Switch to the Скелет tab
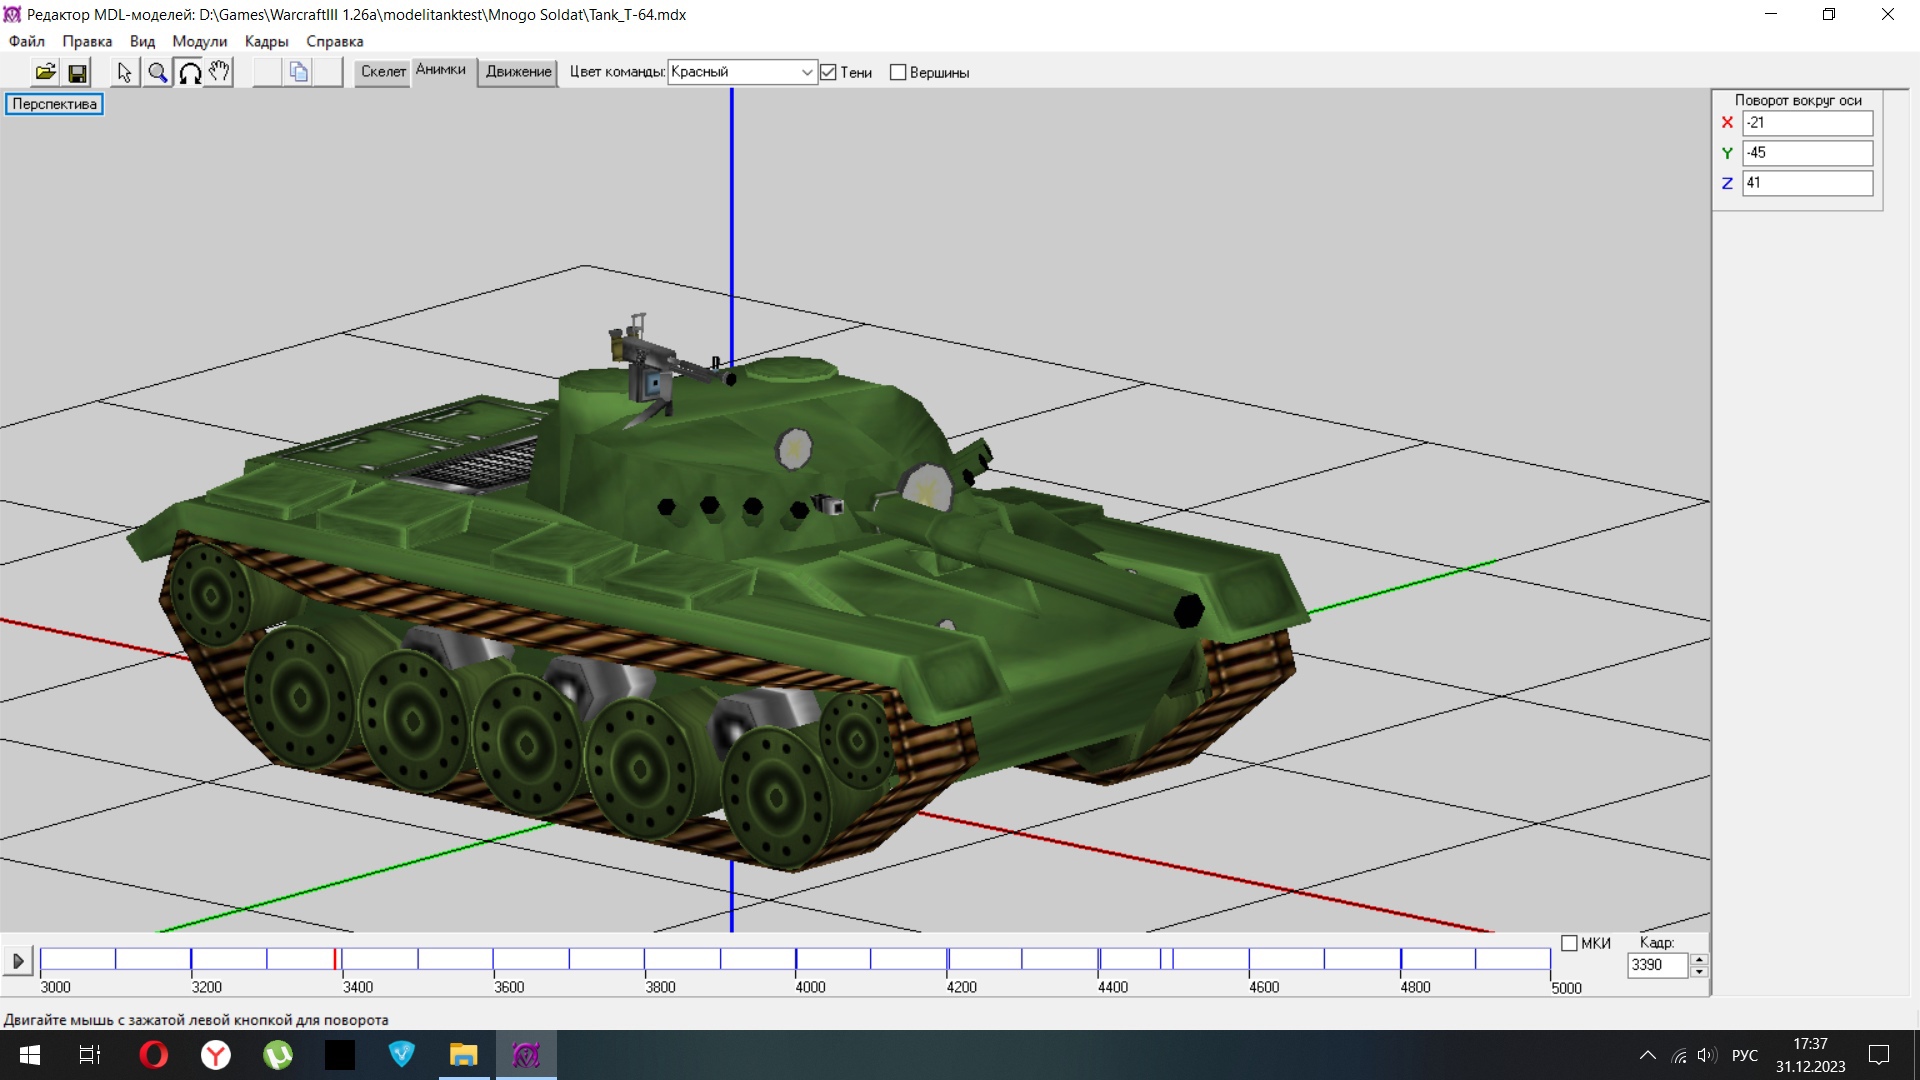 pos(383,72)
